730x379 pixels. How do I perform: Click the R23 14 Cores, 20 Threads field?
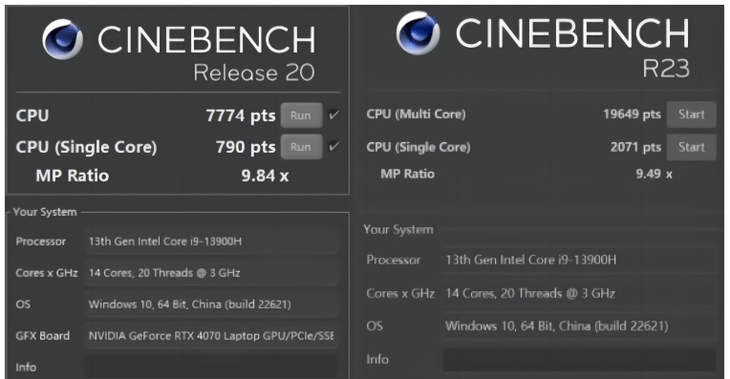click(579, 293)
